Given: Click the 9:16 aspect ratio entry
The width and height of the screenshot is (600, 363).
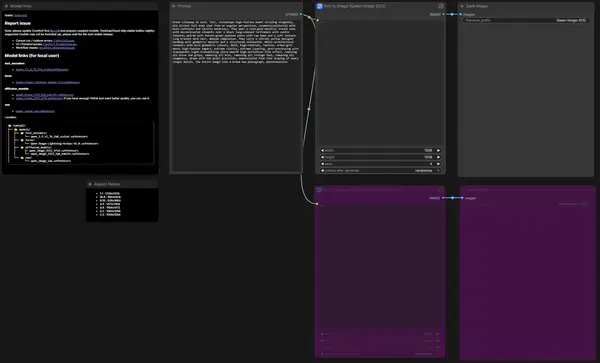Looking at the screenshot, I should point(110,200).
